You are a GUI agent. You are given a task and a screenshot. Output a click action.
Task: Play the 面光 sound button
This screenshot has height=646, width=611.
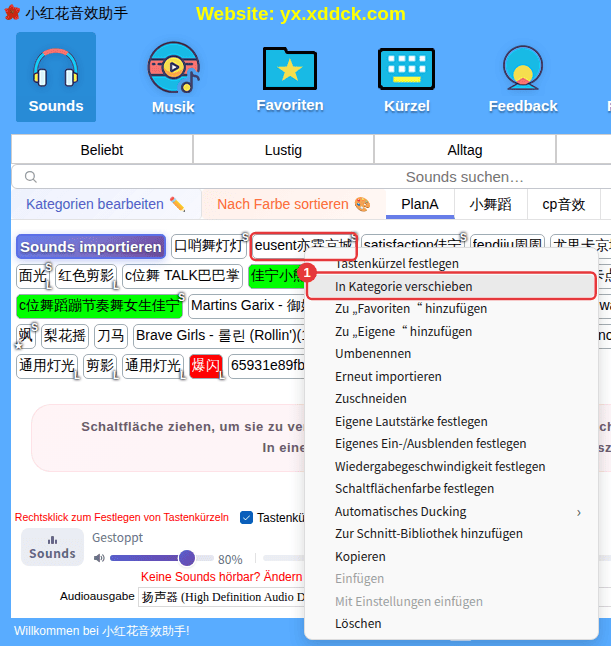pyautogui.click(x=33, y=276)
